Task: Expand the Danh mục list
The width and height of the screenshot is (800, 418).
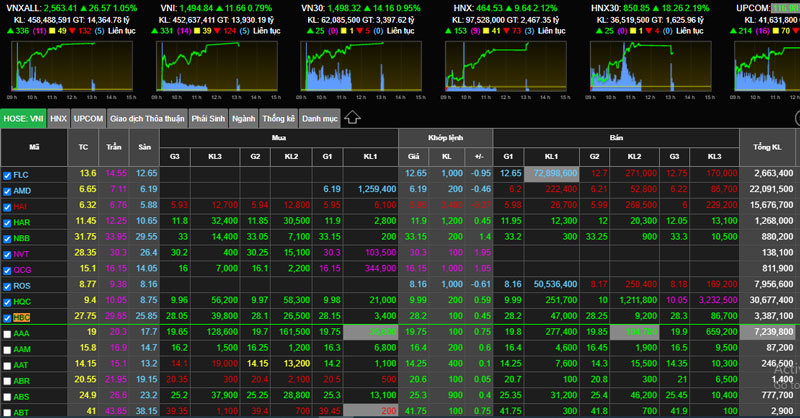Action: click(x=320, y=118)
